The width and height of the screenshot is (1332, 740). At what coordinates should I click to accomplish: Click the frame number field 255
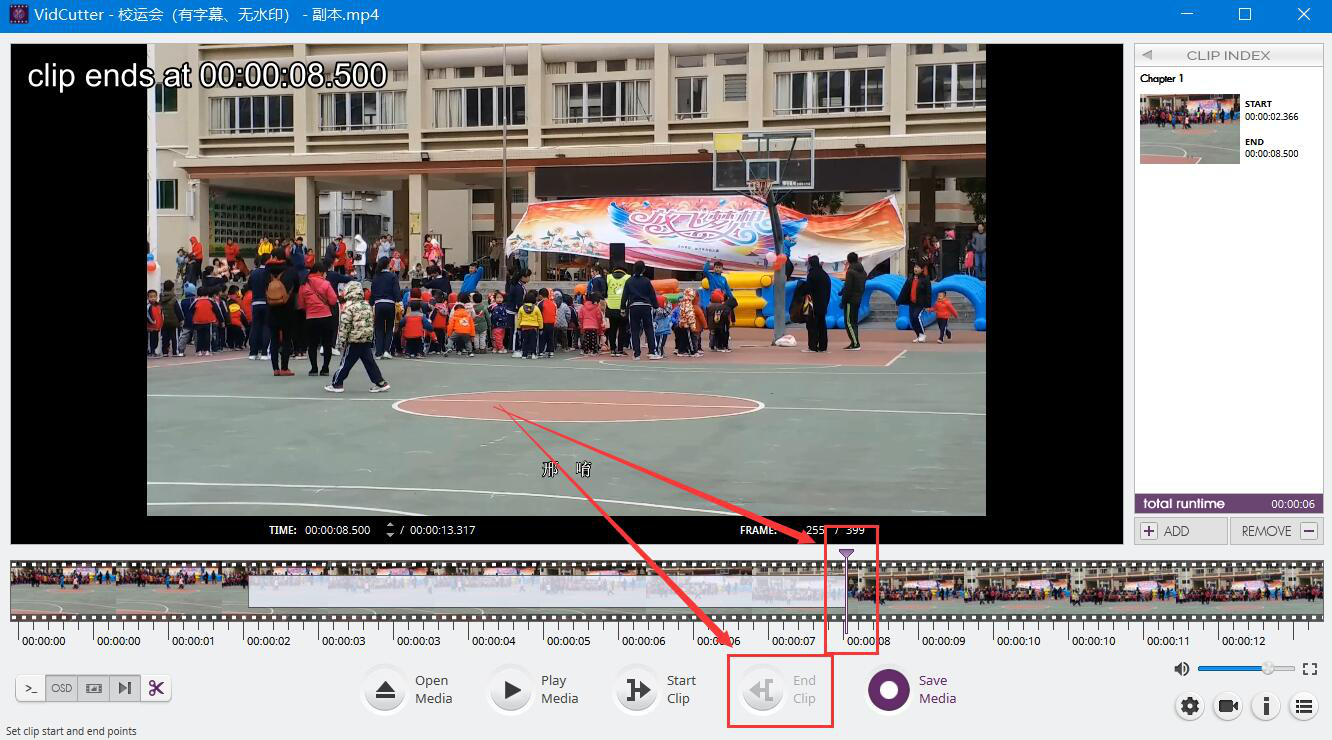[x=816, y=530]
